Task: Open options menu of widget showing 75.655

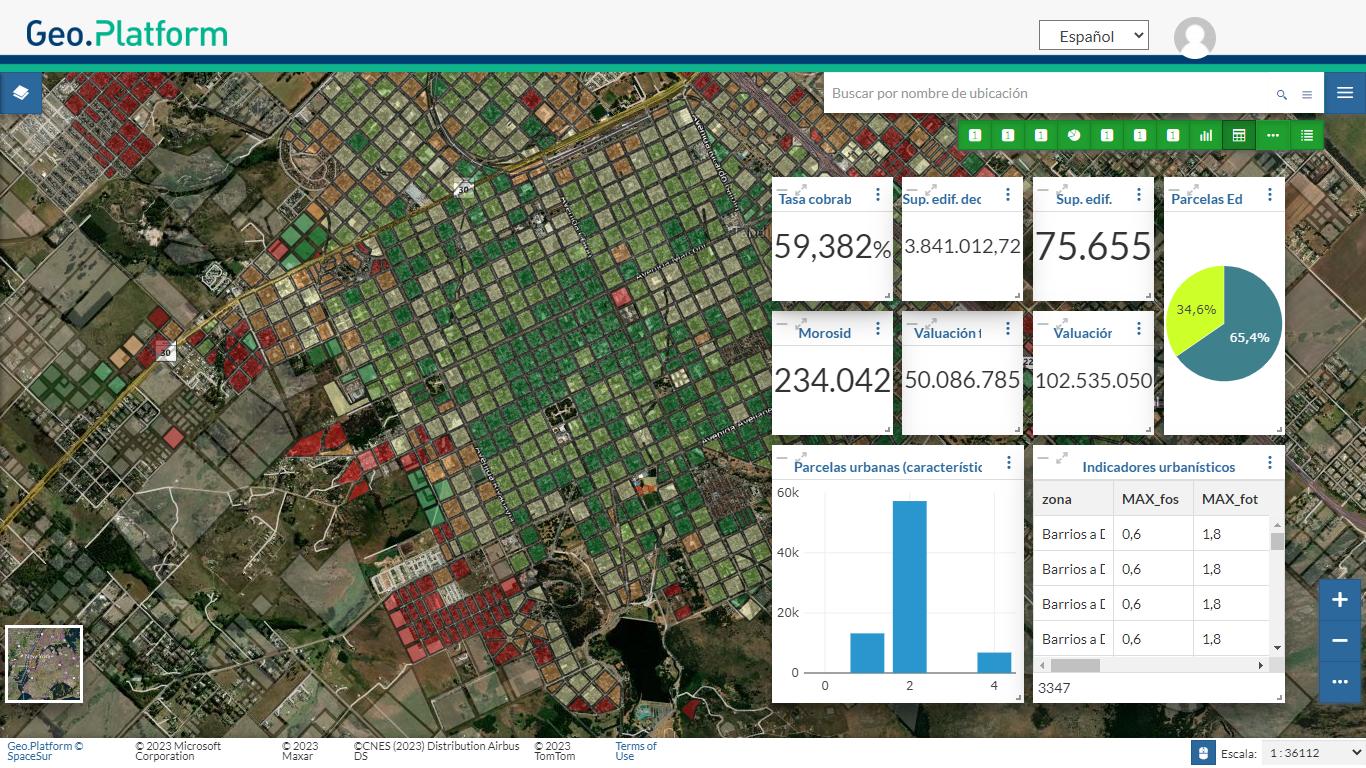Action: click(1139, 195)
